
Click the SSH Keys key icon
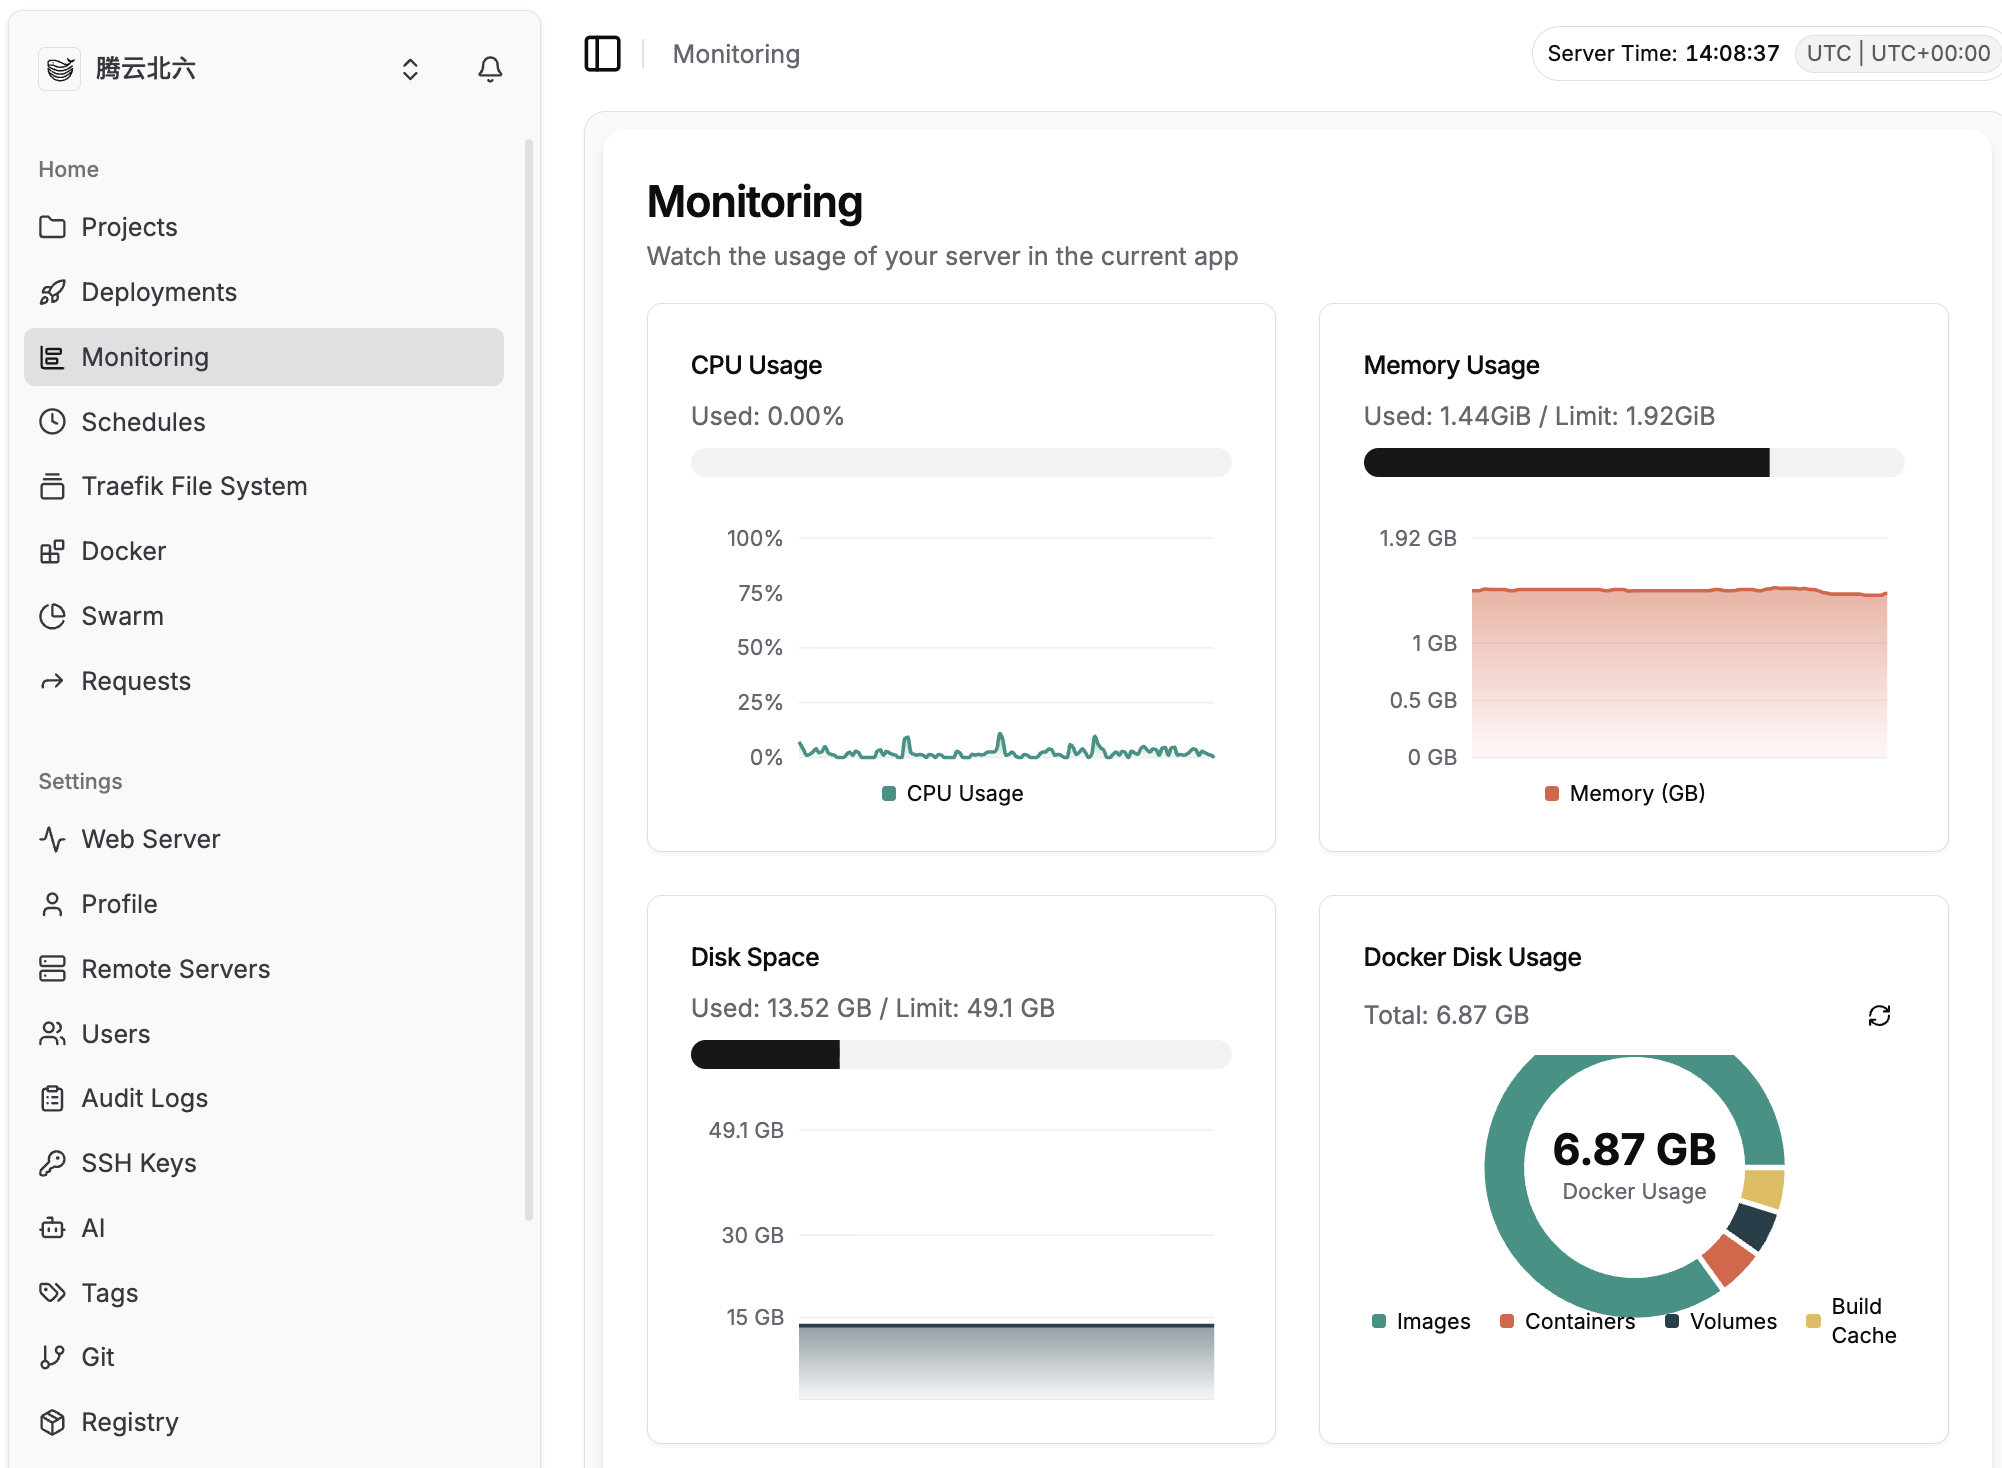pos(52,1163)
